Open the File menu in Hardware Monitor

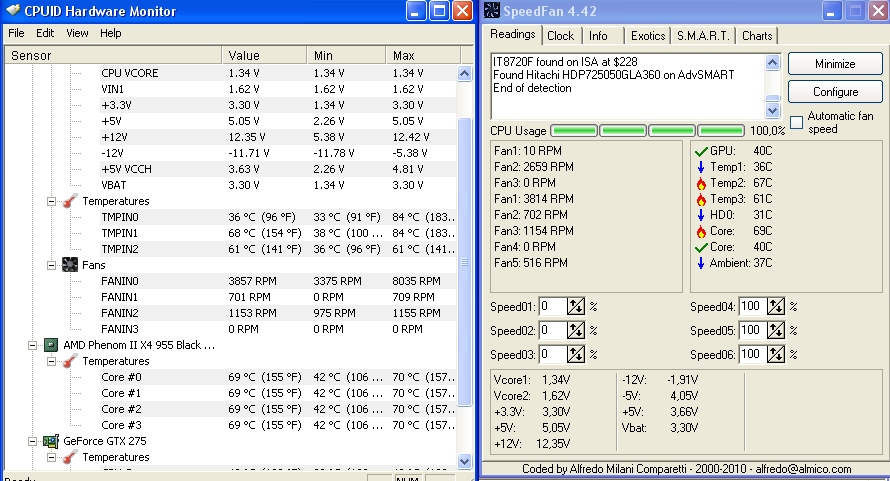(16, 33)
